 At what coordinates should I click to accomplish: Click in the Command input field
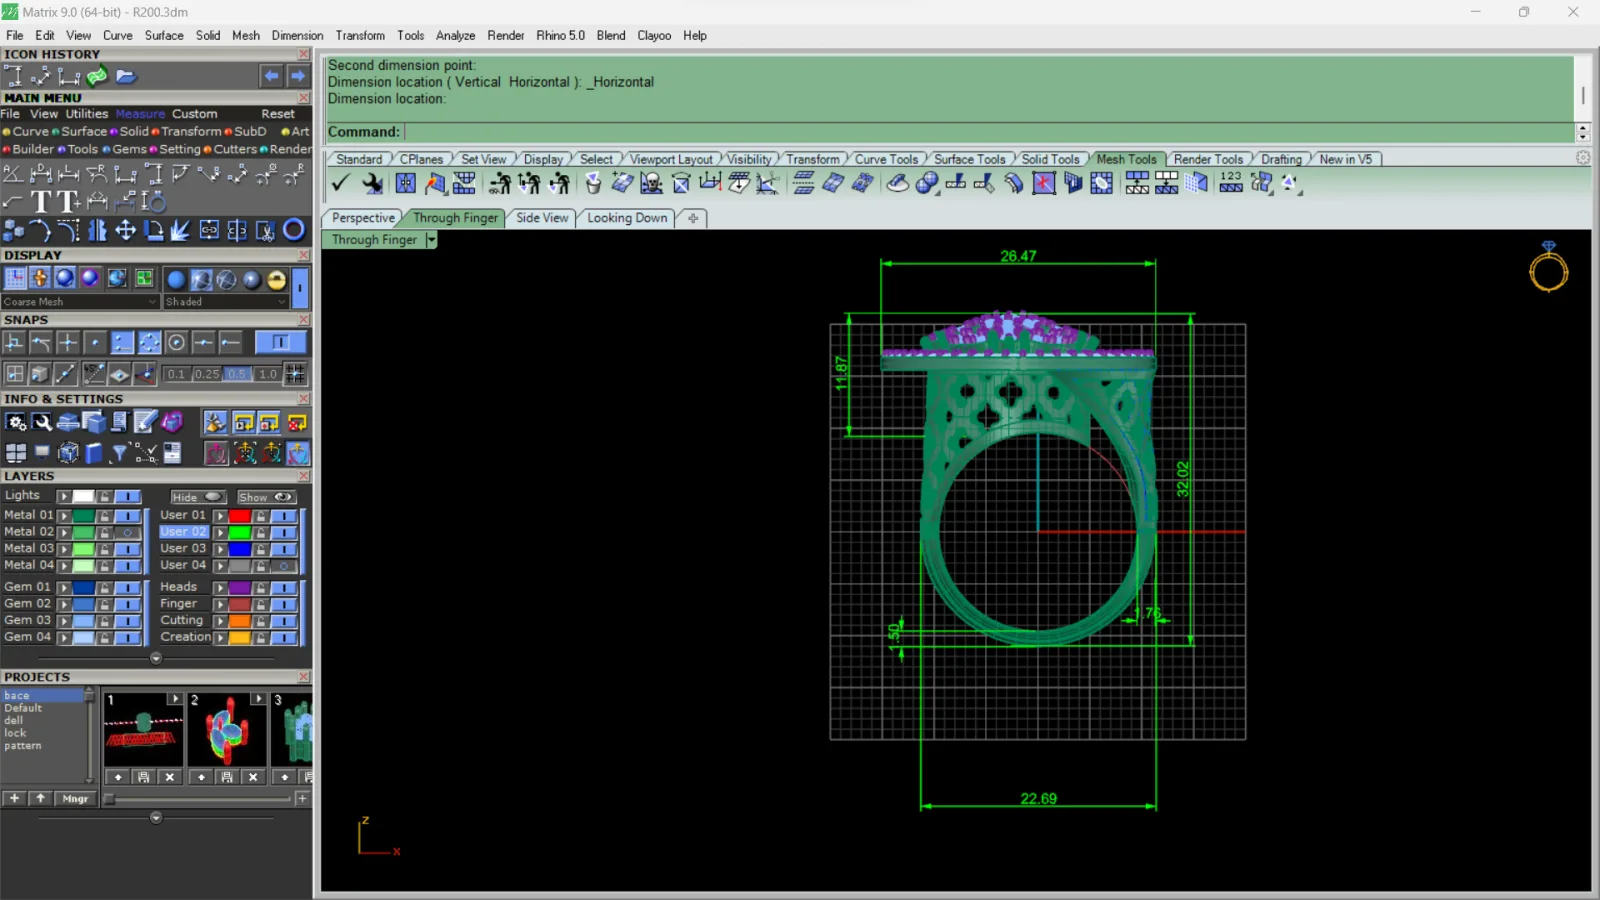988,132
